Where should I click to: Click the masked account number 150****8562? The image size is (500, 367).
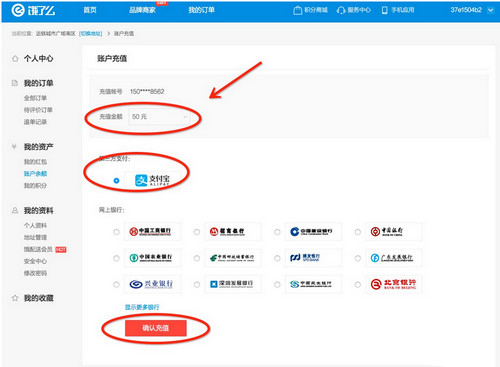pyautogui.click(x=147, y=92)
